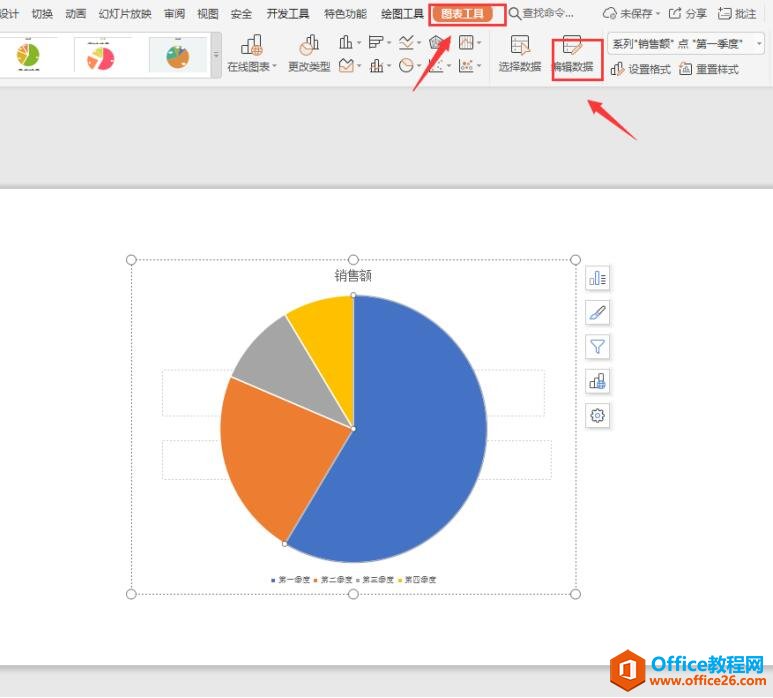The height and width of the screenshot is (698, 773).
Task: Open the 未保存 cloud save dropdown
Action: coord(634,14)
